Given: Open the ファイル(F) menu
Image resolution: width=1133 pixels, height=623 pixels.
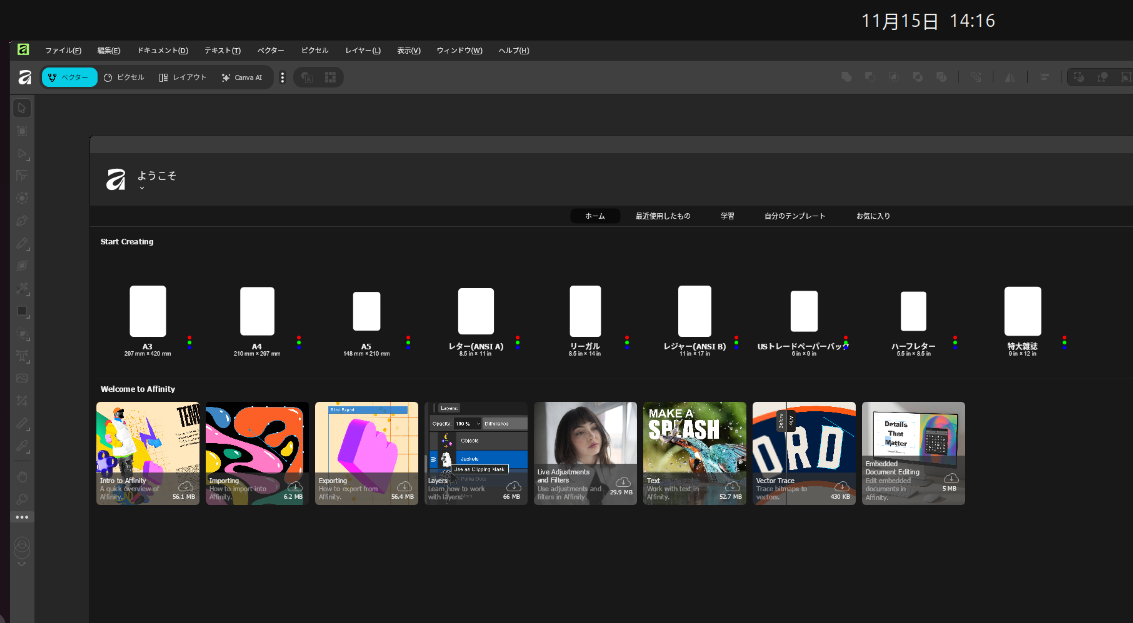Looking at the screenshot, I should pos(63,50).
